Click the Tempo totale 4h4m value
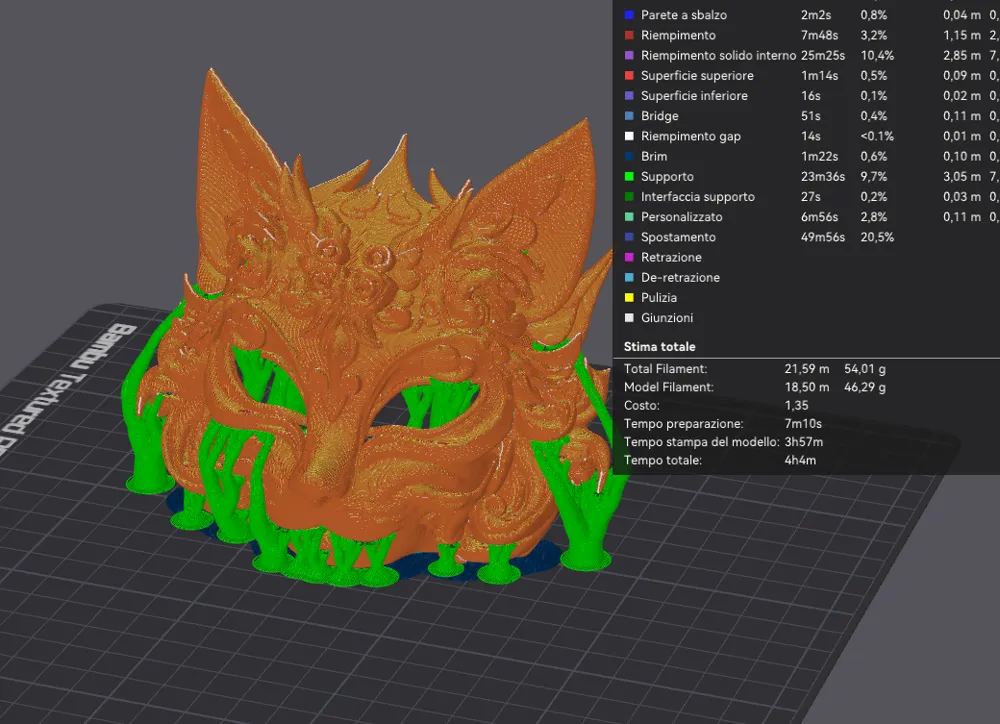Viewport: 1000px width, 724px height. pos(801,460)
